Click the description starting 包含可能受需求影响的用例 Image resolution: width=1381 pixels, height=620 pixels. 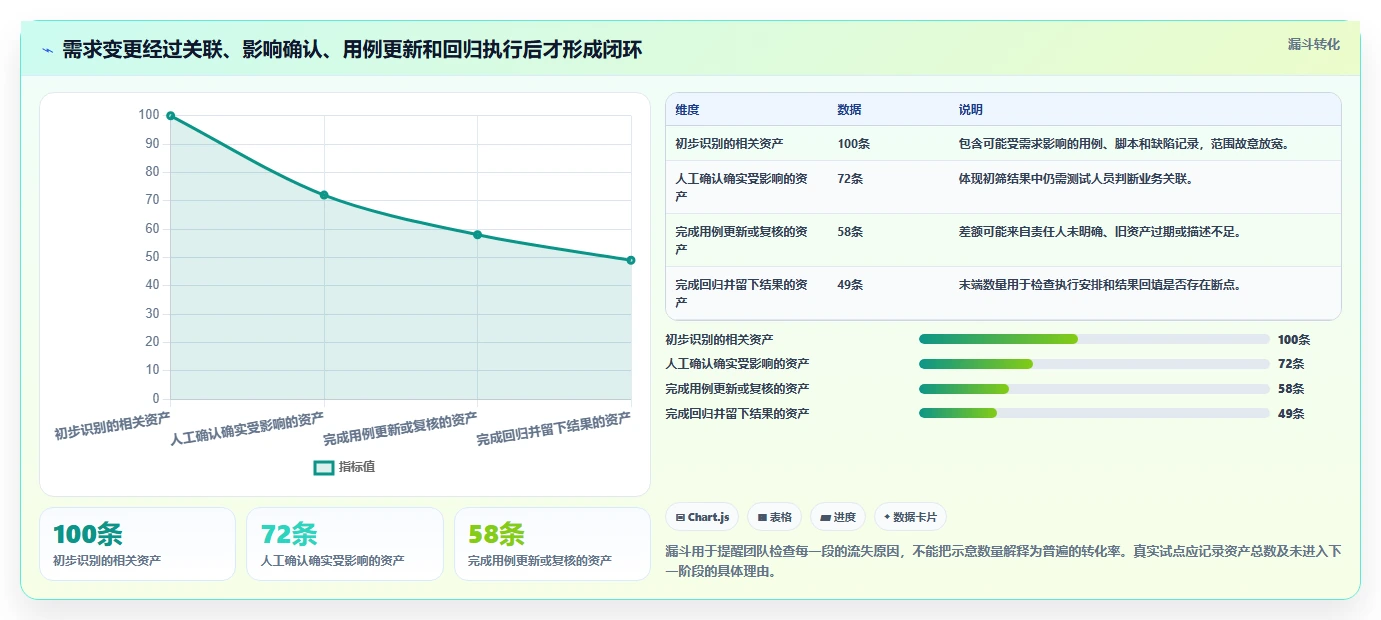[x=1123, y=144]
